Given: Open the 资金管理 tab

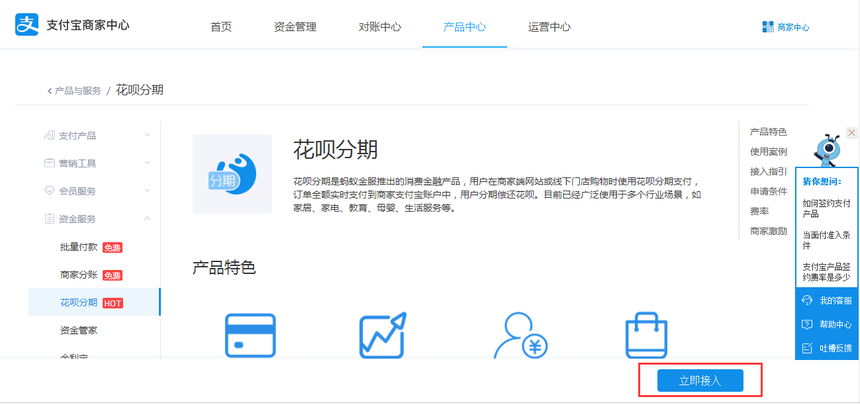Looking at the screenshot, I should [295, 27].
